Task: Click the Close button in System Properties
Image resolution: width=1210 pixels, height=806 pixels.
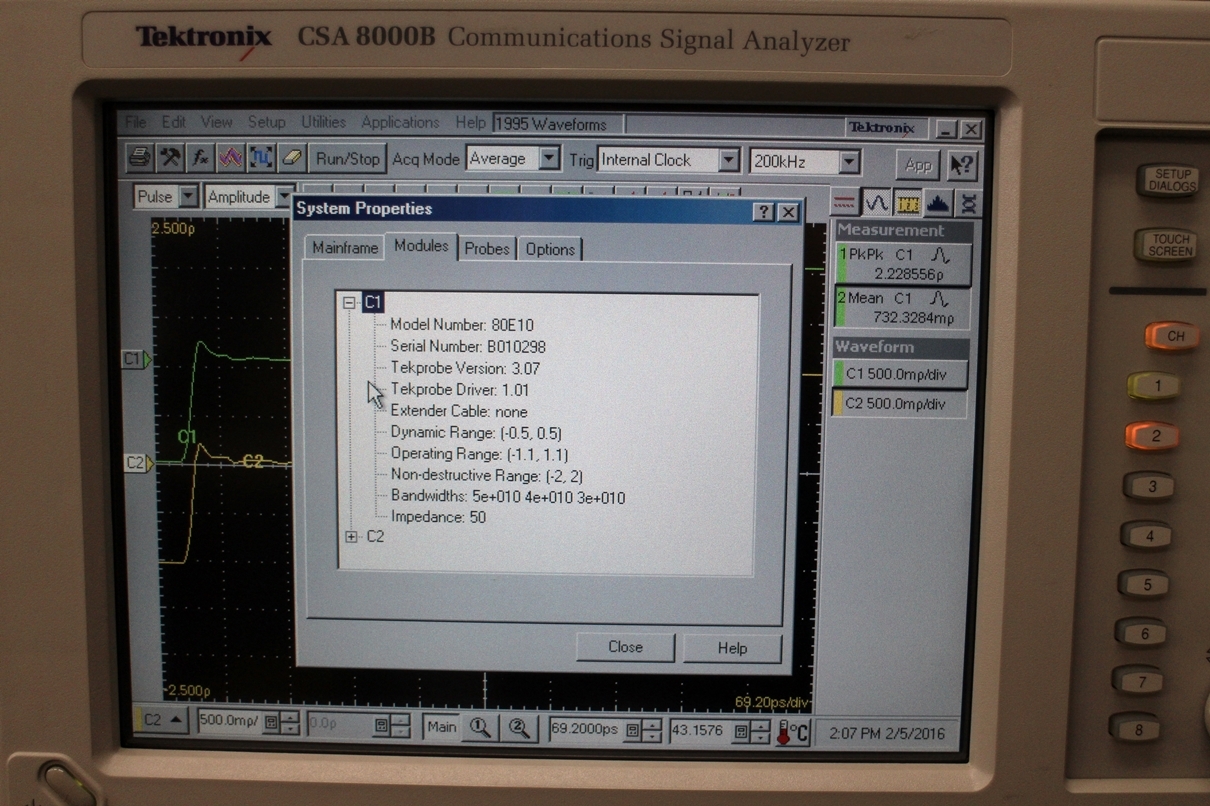Action: (626, 647)
